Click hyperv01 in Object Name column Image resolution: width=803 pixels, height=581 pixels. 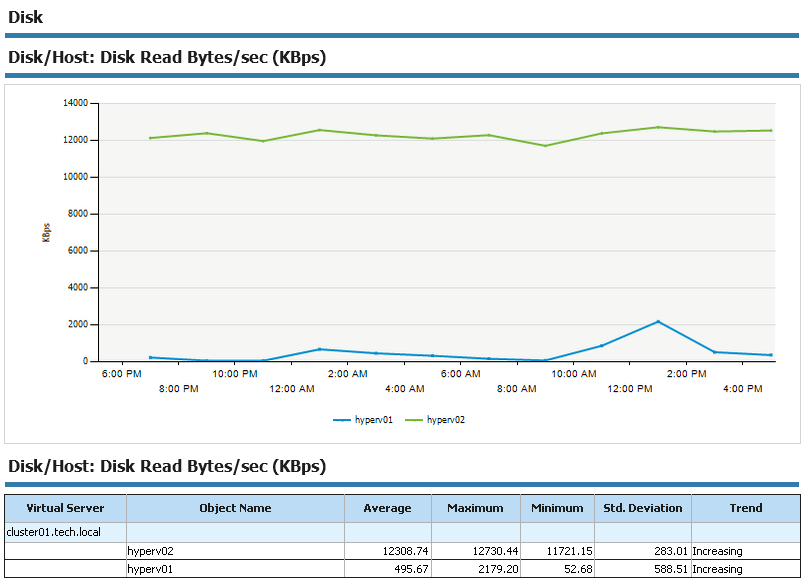pos(150,569)
